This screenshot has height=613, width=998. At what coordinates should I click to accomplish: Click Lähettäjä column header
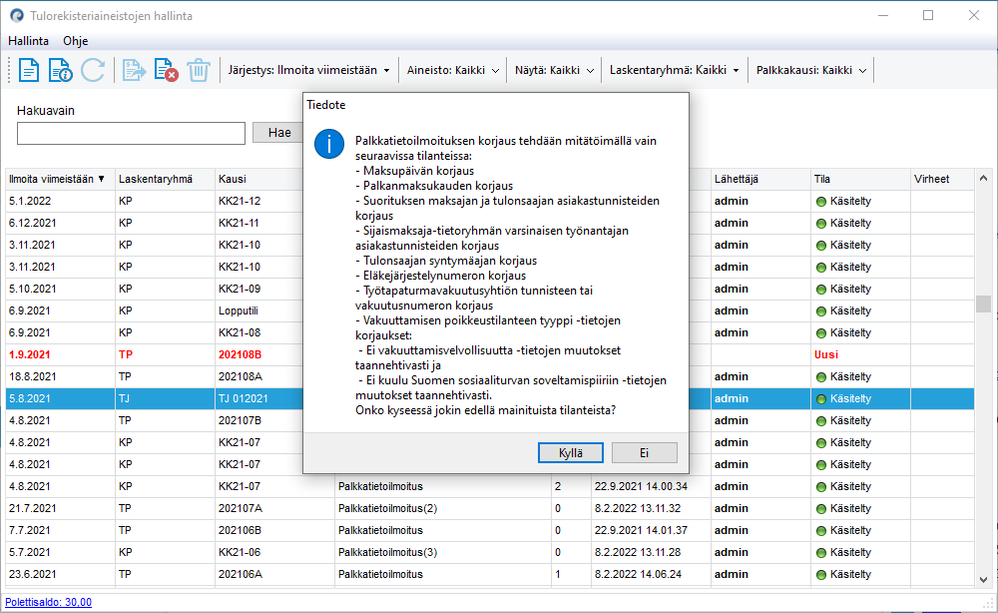click(761, 180)
